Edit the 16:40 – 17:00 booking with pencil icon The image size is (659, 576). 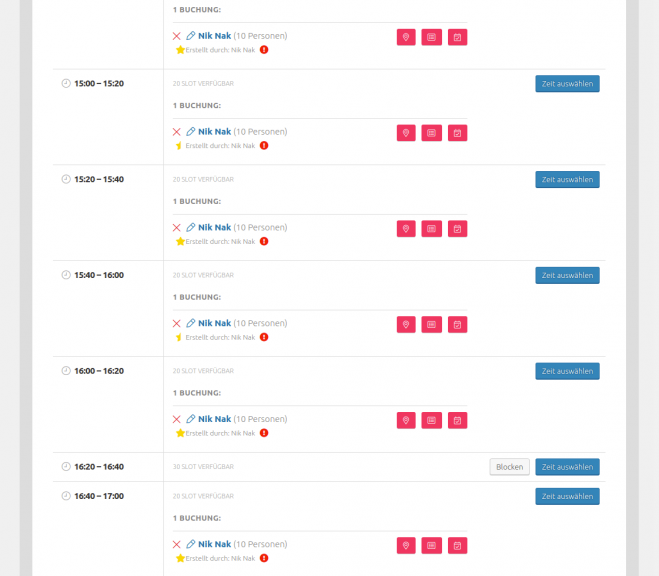[x=191, y=545]
